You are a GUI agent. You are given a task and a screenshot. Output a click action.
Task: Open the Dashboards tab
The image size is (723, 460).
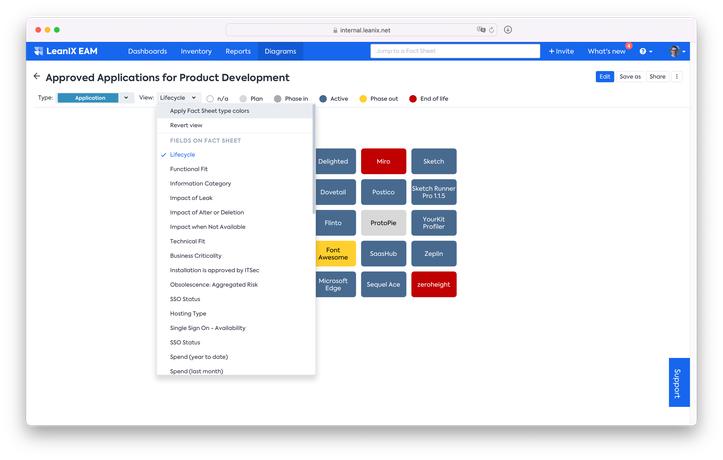pos(148,51)
